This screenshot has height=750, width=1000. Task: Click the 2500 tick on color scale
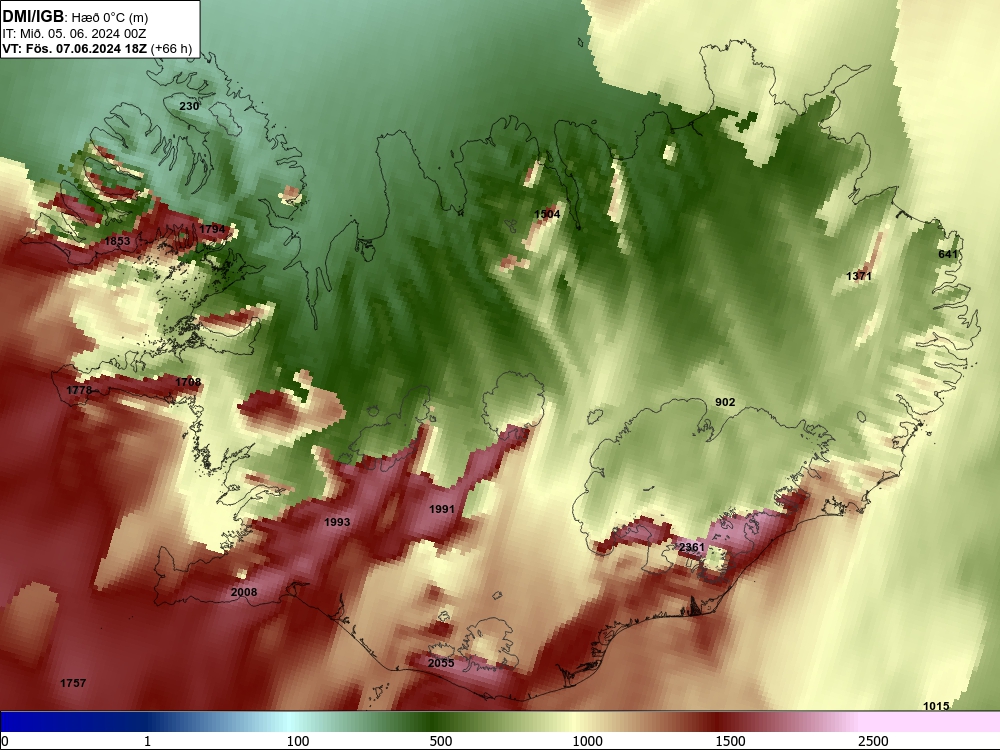pyautogui.click(x=873, y=741)
